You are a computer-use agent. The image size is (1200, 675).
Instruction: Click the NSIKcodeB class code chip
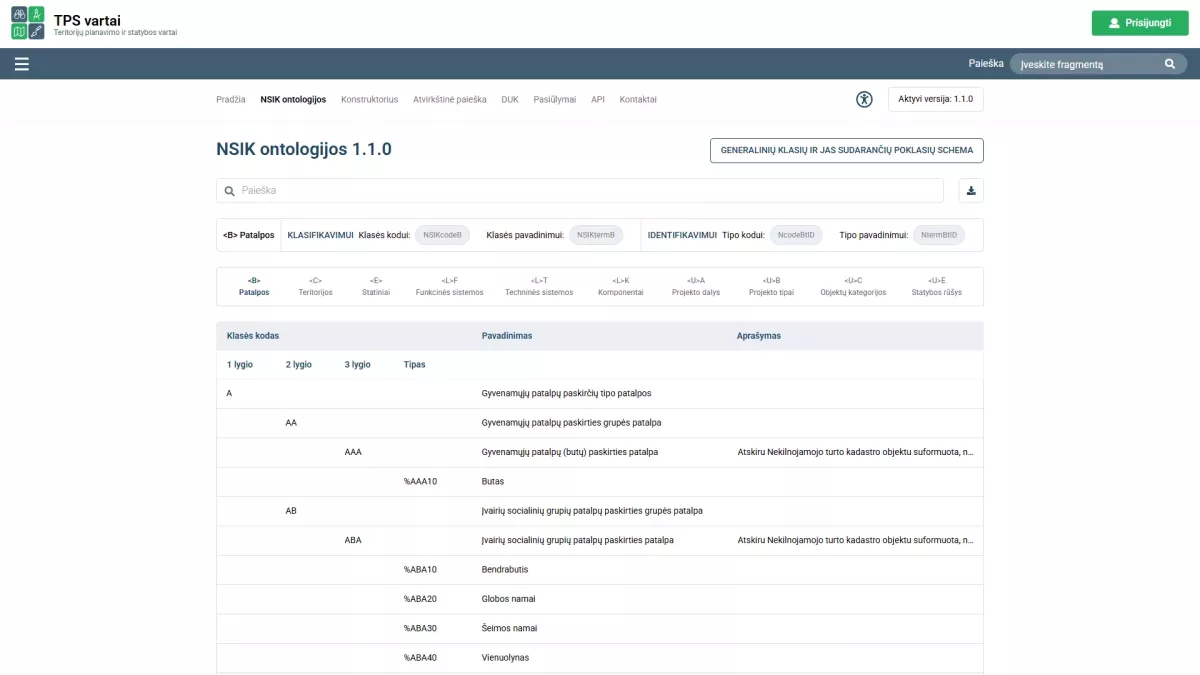coord(442,235)
